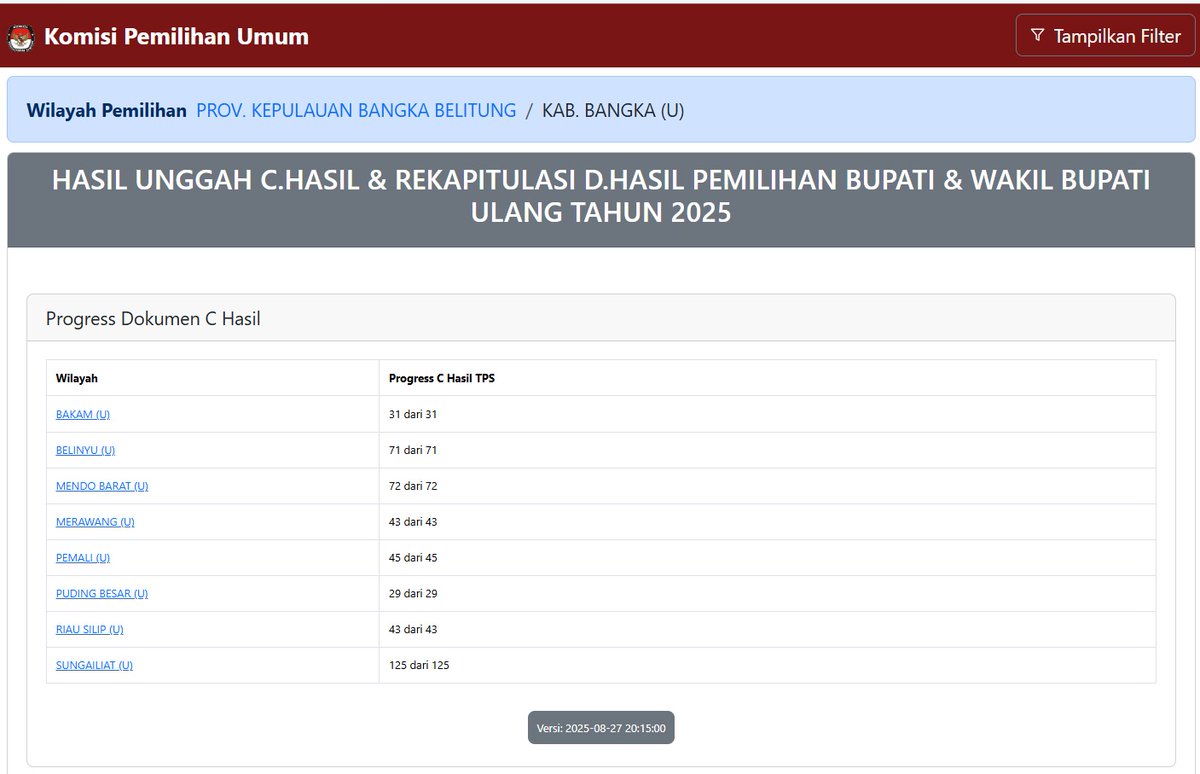Click the Versi 2025-08-27 timestamp badge
The width and height of the screenshot is (1200, 774).
[600, 727]
